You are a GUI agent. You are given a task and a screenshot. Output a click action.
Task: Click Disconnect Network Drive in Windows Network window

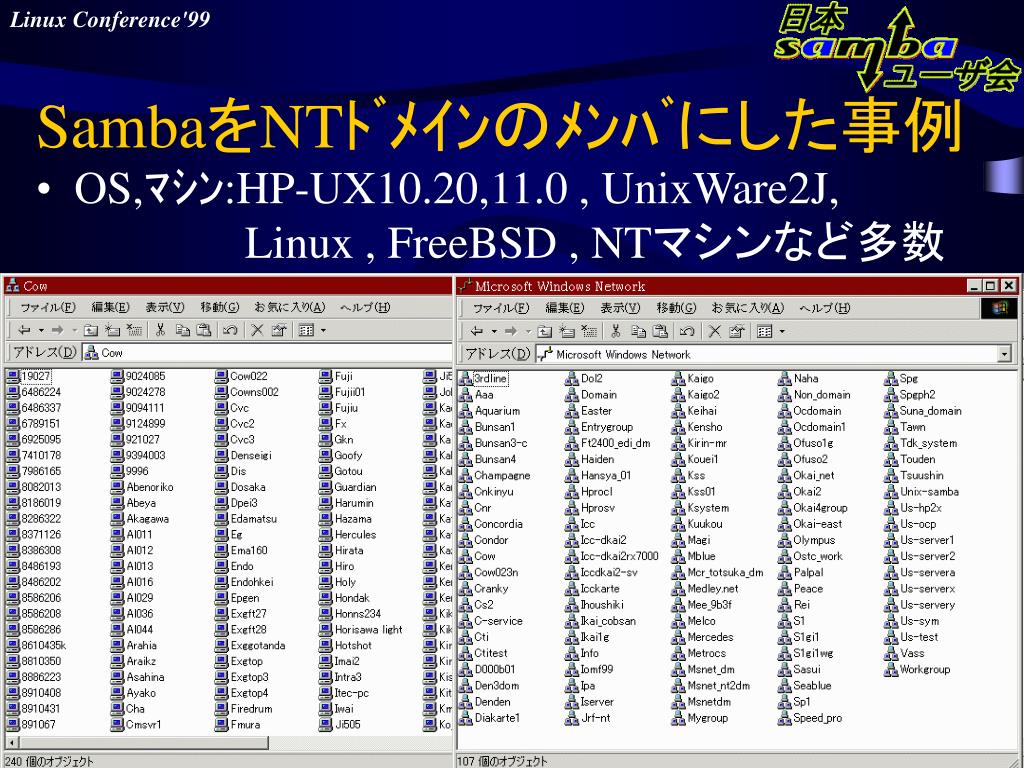(x=589, y=331)
